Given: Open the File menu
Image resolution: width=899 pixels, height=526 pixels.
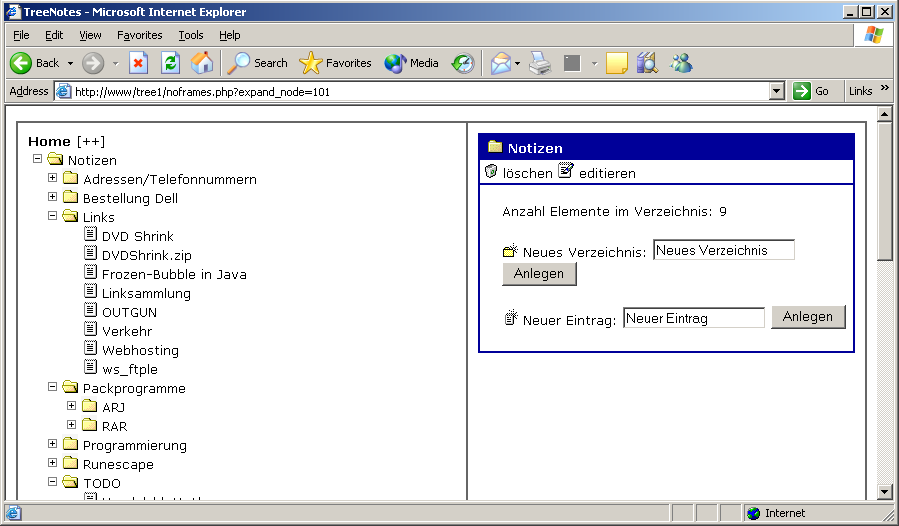Looking at the screenshot, I should [x=21, y=35].
